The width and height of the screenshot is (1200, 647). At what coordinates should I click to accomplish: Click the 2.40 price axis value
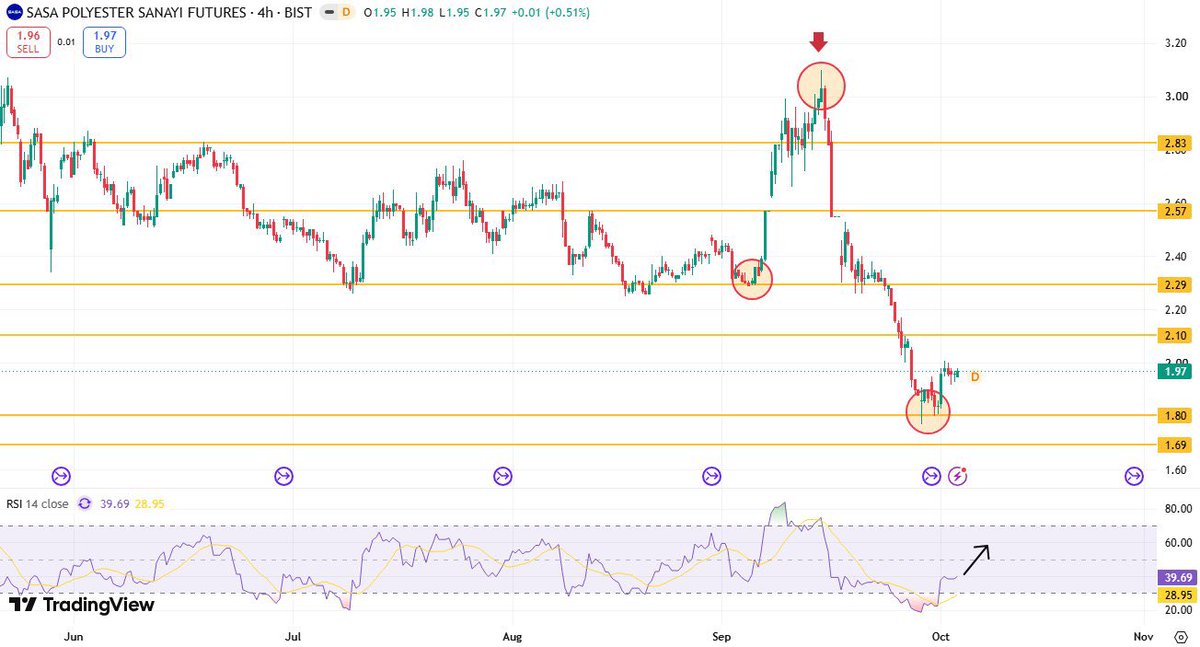(1174, 256)
